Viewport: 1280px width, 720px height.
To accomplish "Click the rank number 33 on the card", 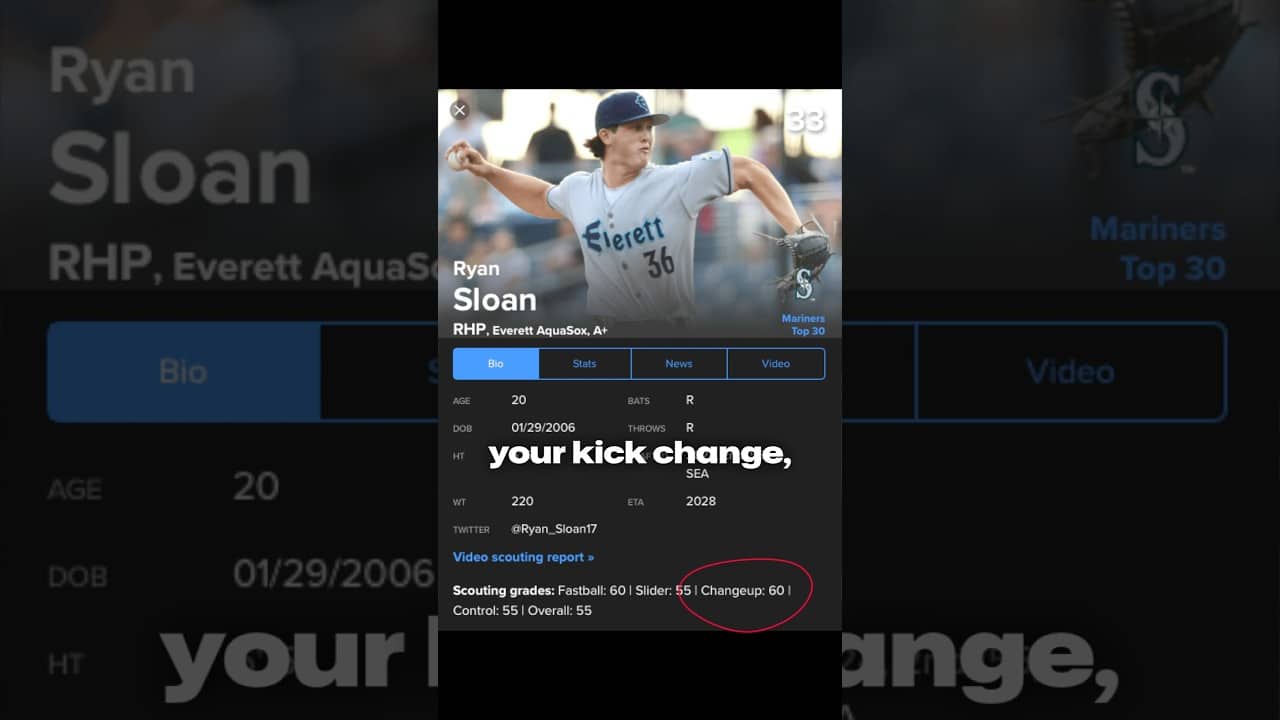I will (805, 121).
